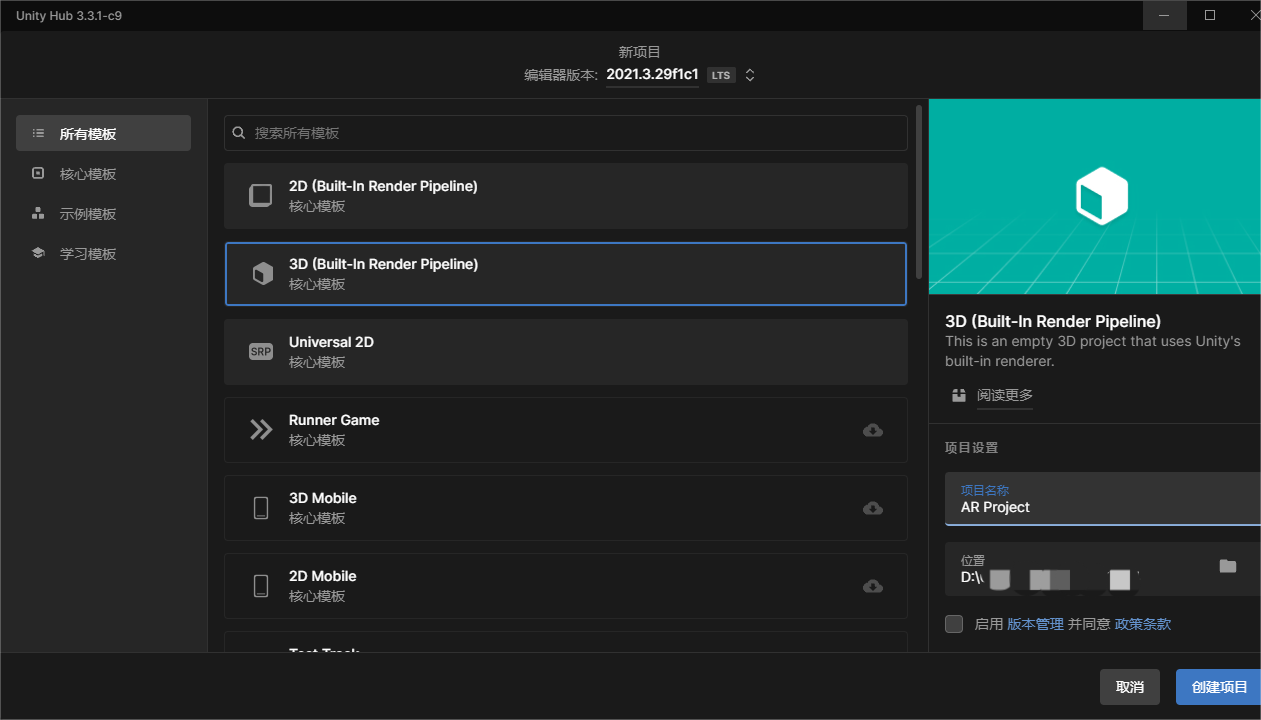The image size is (1261, 720).
Task: Click editor version 2021.3.29f1c1
Action: tap(652, 75)
